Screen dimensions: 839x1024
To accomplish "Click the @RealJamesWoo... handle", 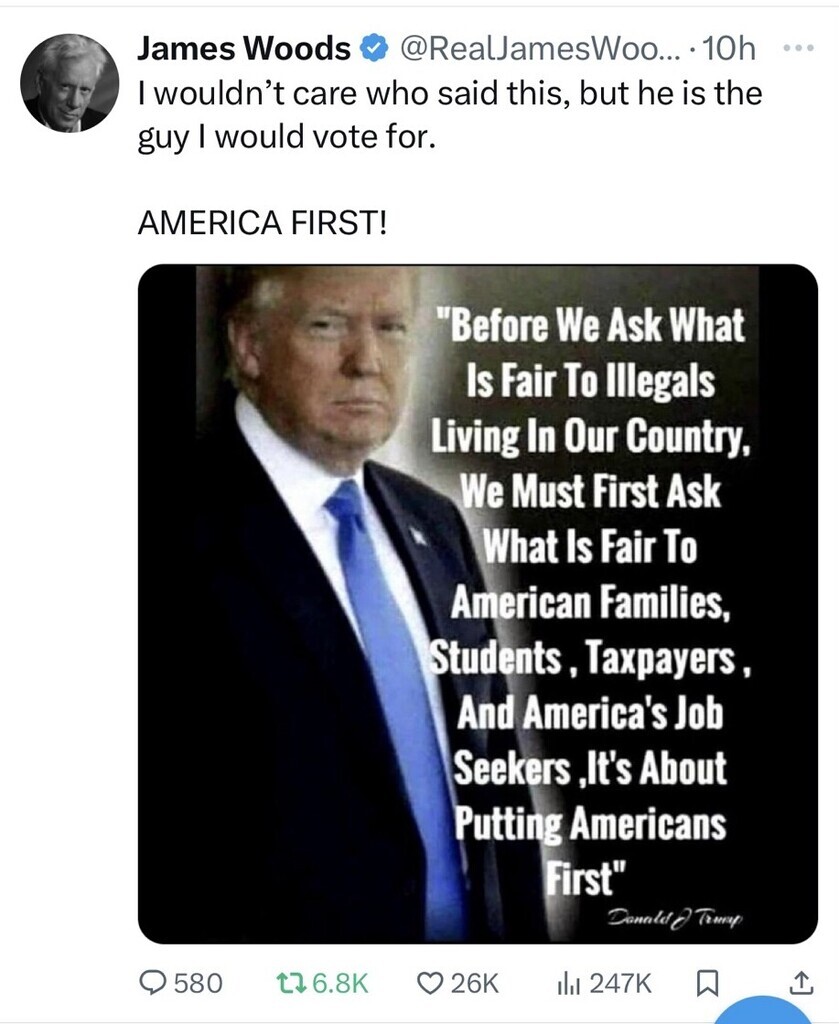I will click(541, 48).
